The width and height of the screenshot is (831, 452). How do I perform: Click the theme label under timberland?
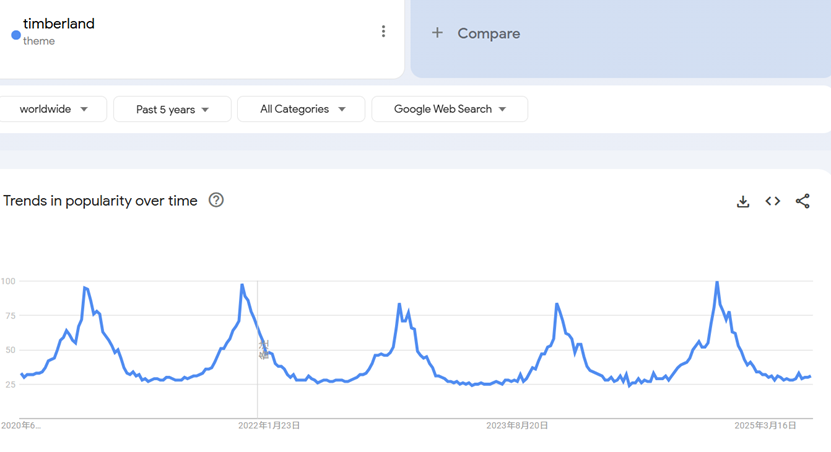click(39, 41)
